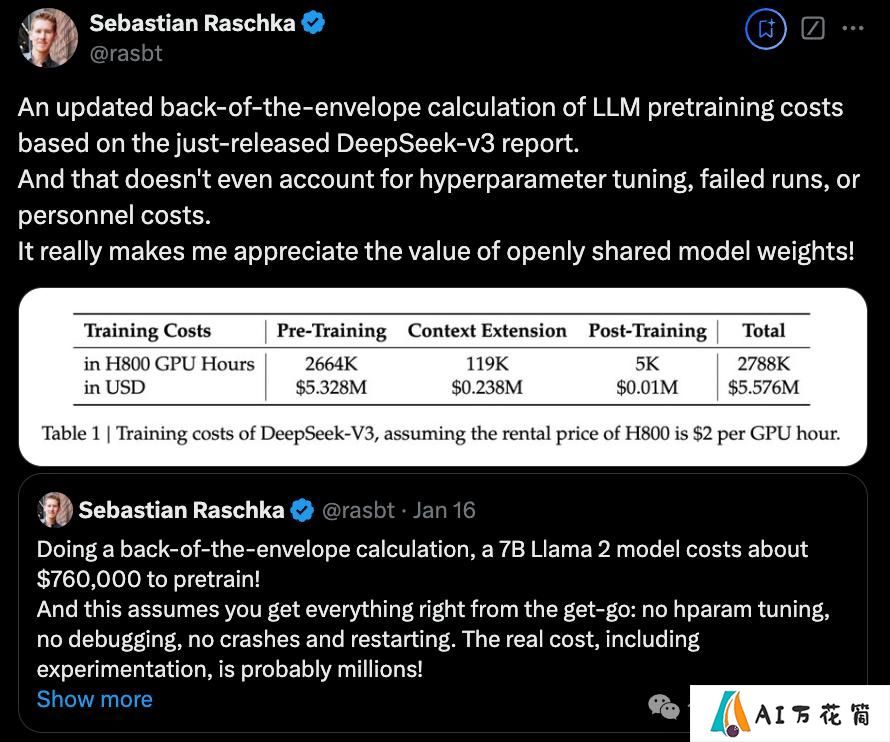Screen dimensions: 890x742
Task: Open the @rasbt handle in the quoted tweet
Action: [x=358, y=510]
